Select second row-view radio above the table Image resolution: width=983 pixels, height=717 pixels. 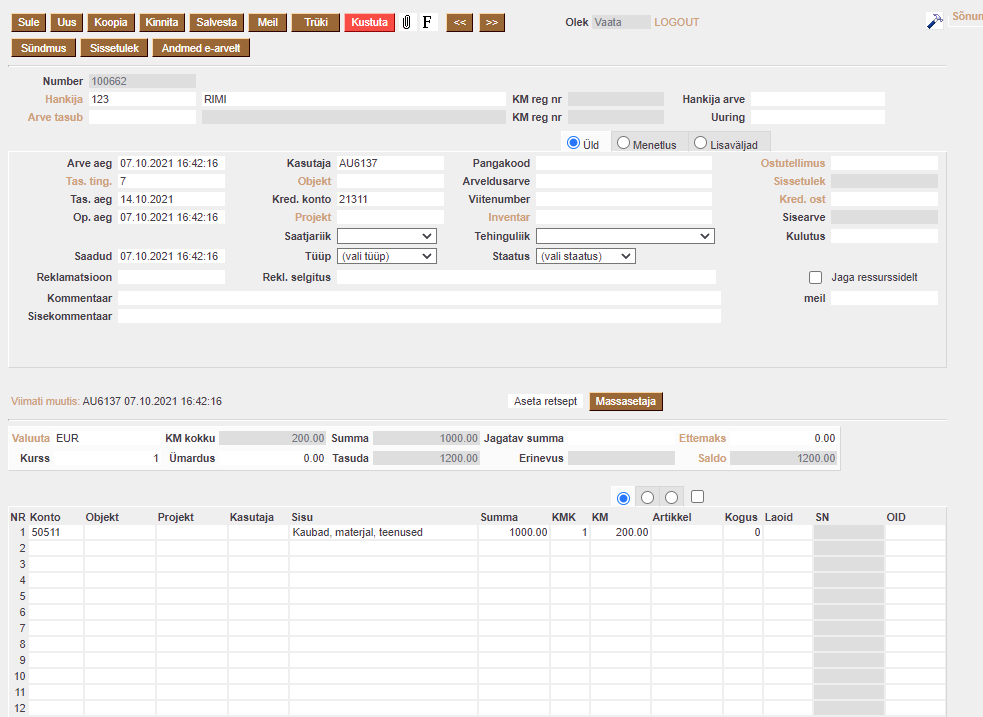click(648, 498)
